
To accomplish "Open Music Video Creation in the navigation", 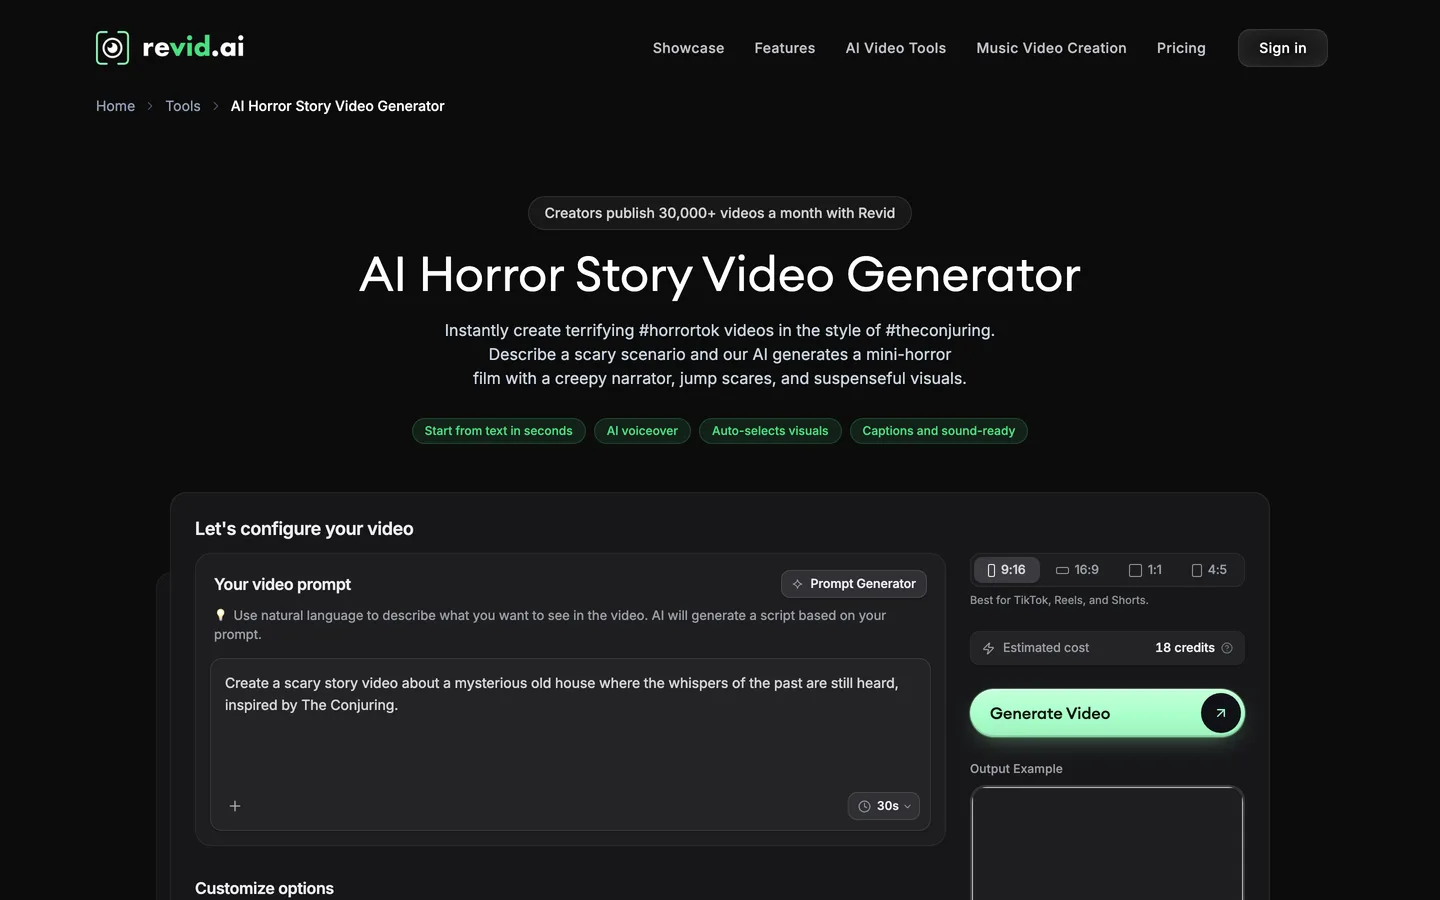I will pos(1051,48).
